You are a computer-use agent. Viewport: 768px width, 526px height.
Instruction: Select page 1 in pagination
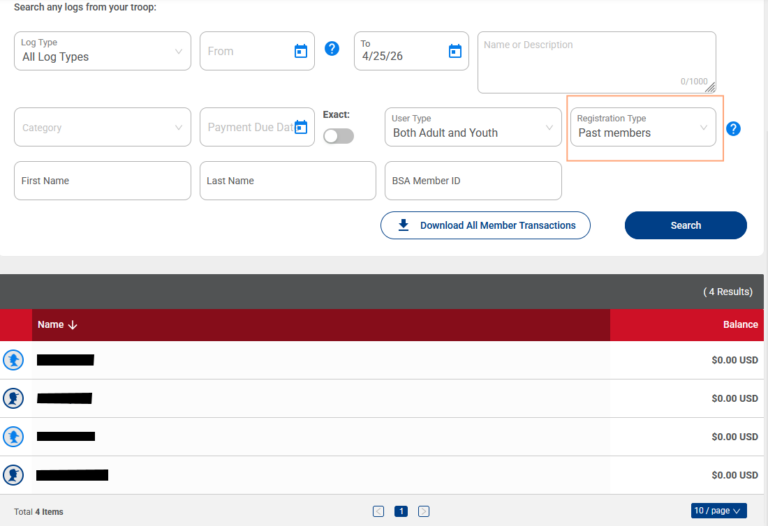[401, 511]
